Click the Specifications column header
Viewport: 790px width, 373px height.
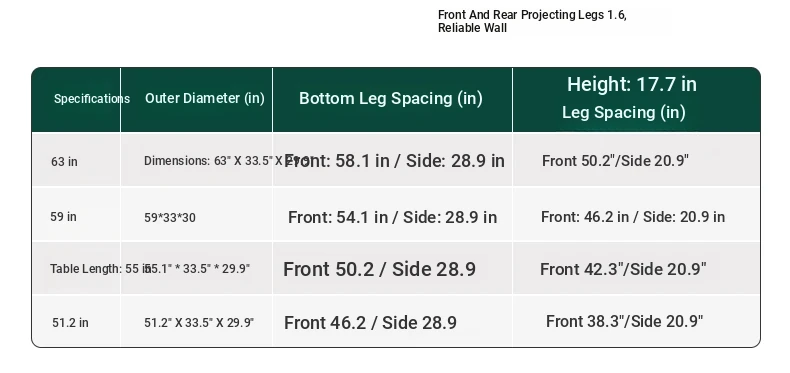click(92, 99)
